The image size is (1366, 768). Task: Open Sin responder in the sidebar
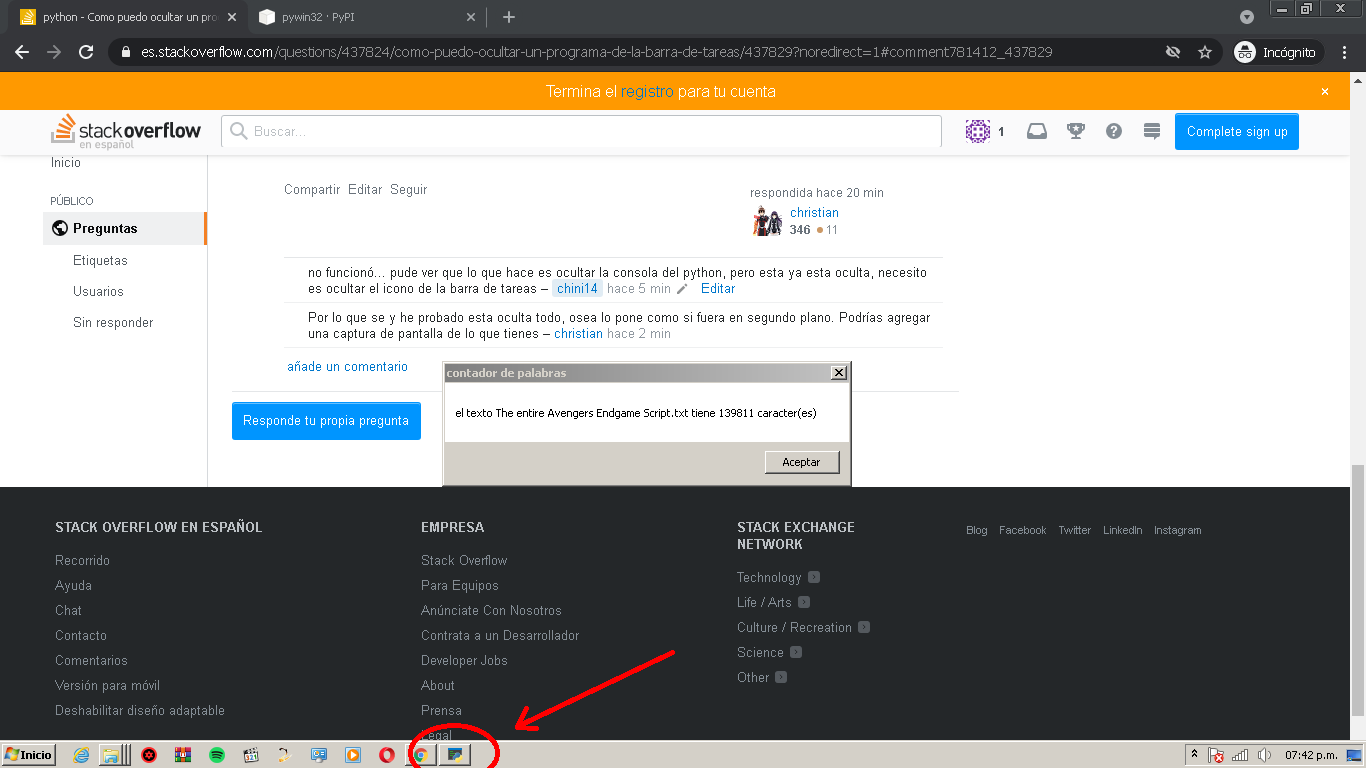113,322
